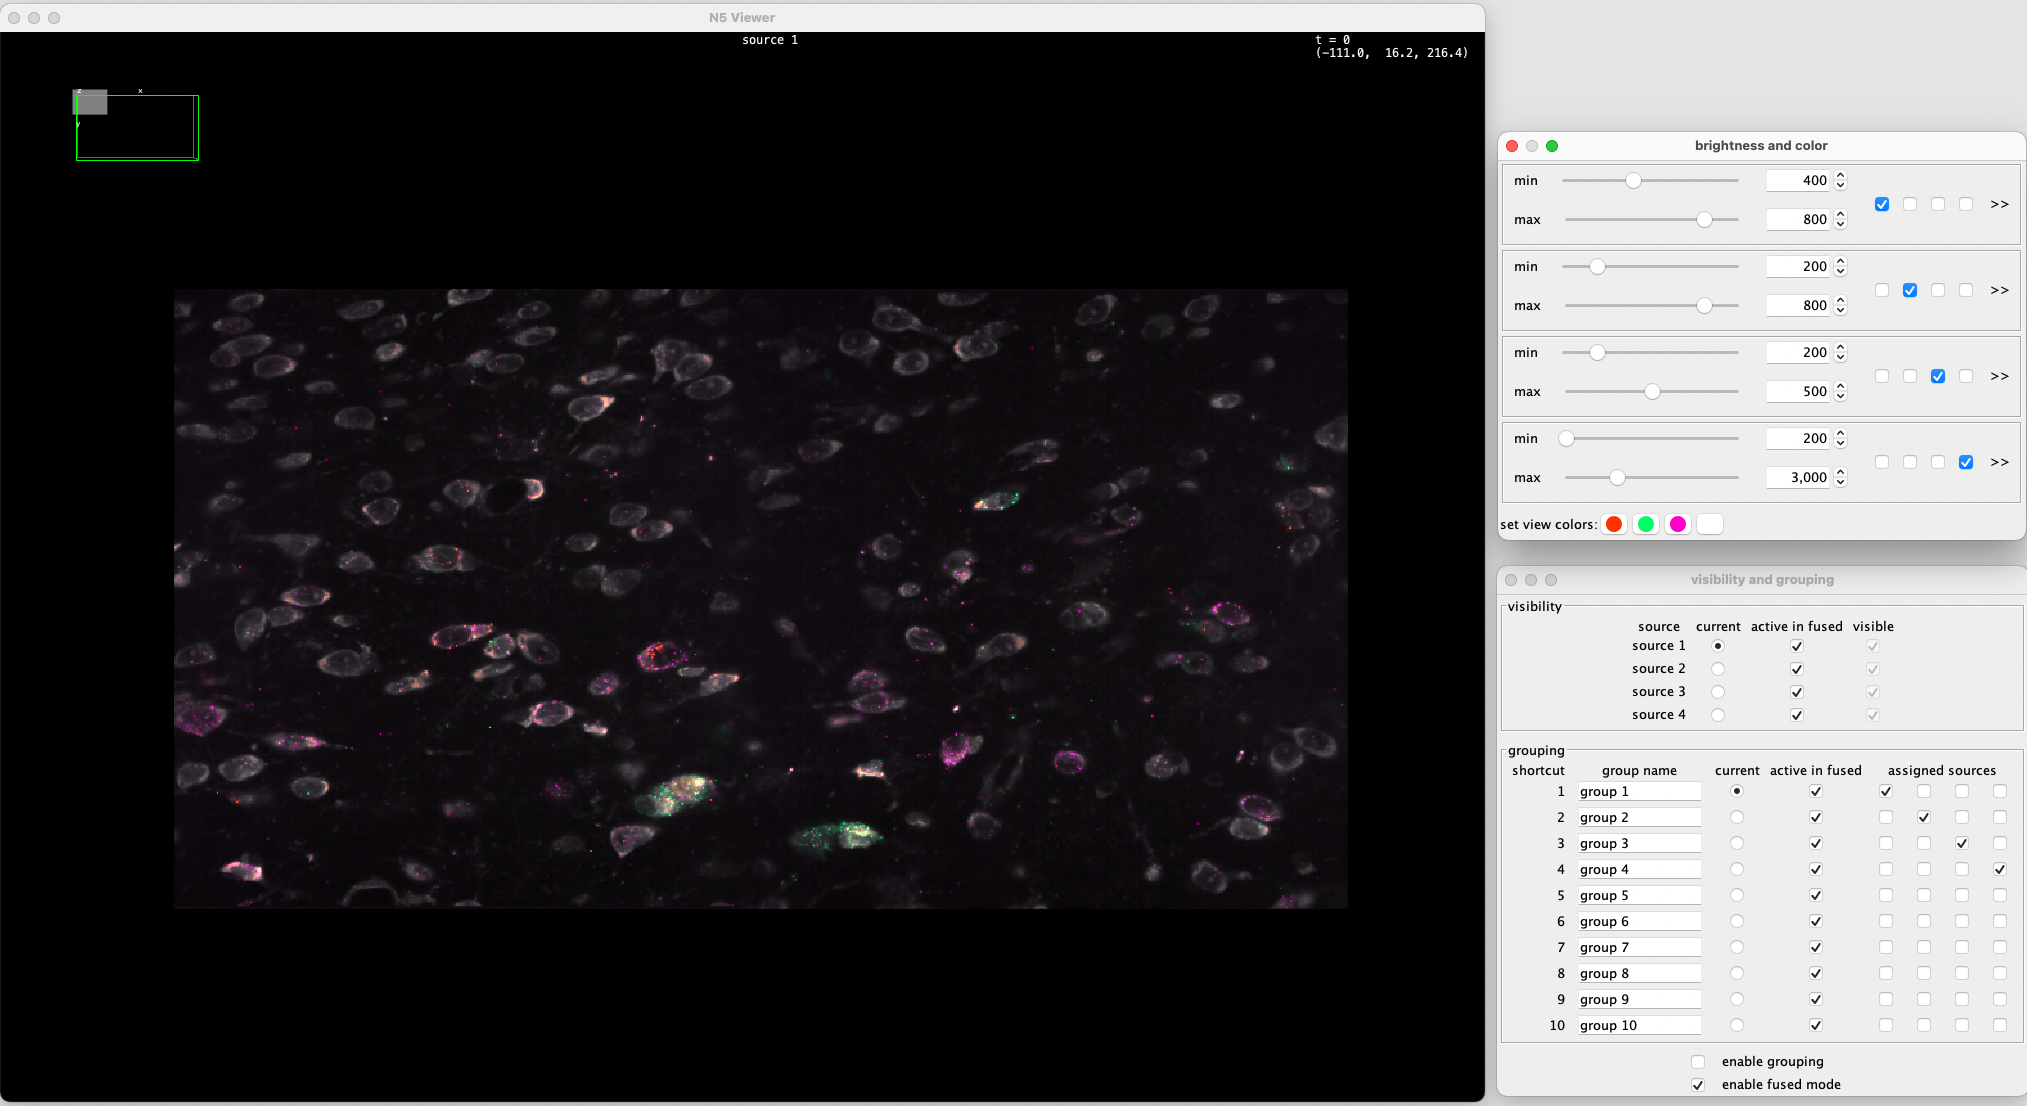Toggle active in fused for source 3

pos(1797,692)
